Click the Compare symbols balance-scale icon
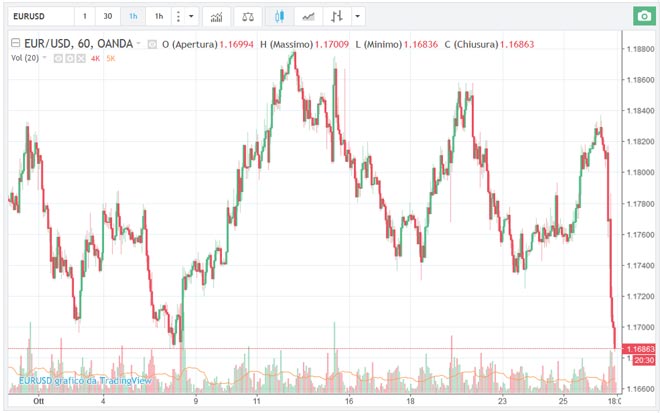Screen dimensions: 660x413 [248, 17]
